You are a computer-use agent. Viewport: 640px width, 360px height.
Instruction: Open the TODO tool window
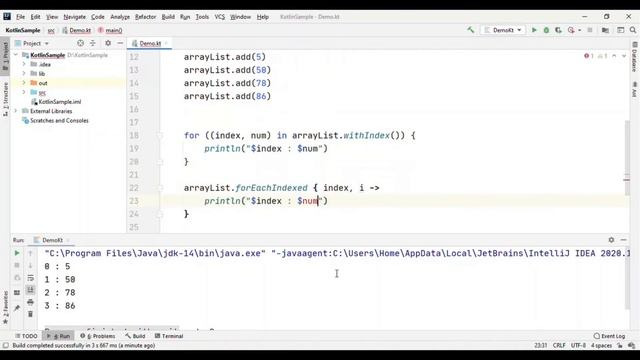coord(26,336)
